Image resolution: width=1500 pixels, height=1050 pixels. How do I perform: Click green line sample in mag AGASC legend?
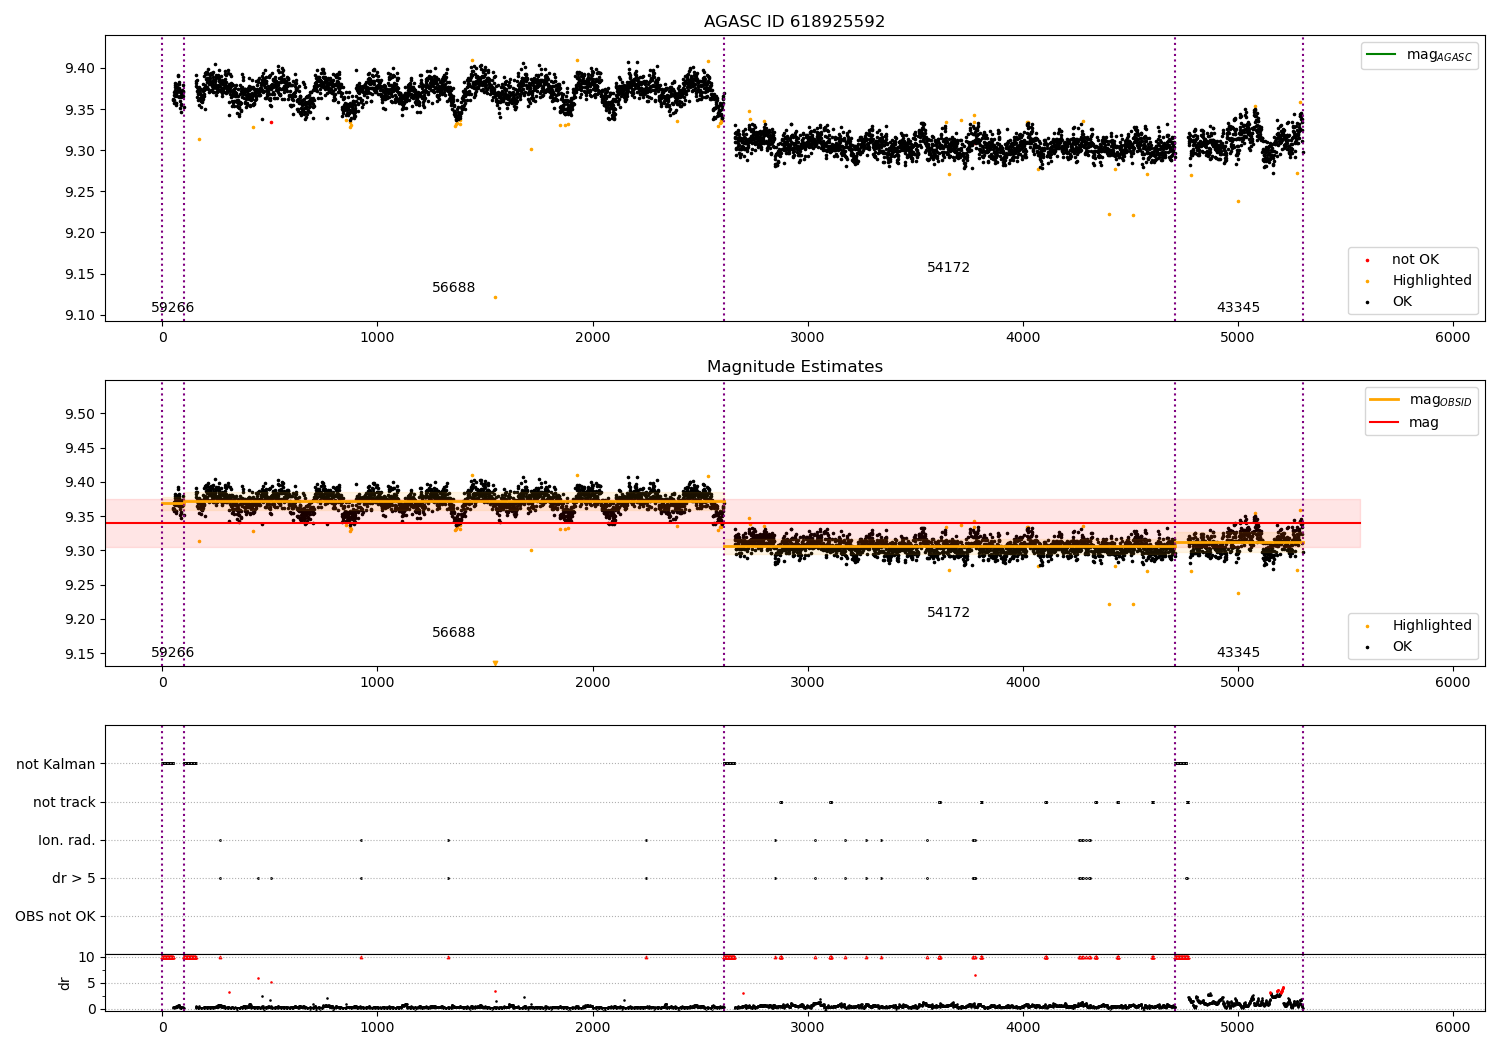(1382, 55)
